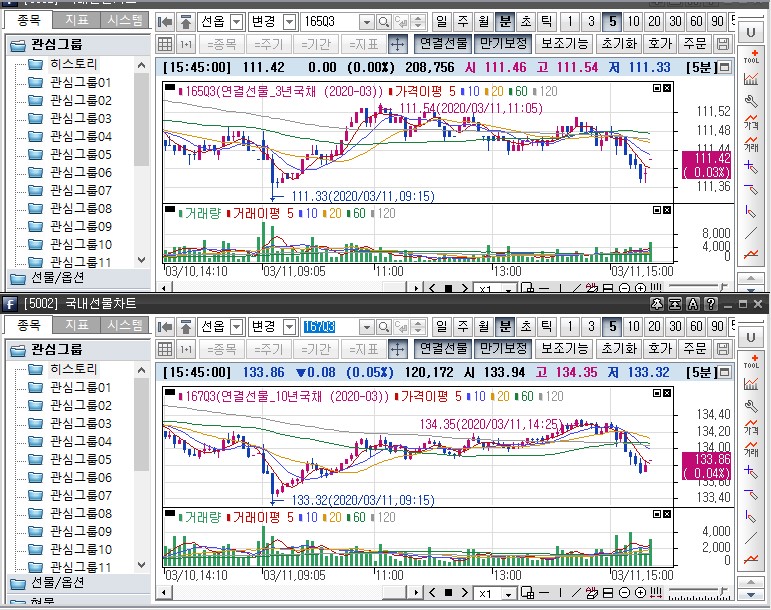Image resolution: width=771 pixels, height=610 pixels.
Task: Click the first-page arrow icon in upper toolbar
Action: (x=166, y=21)
